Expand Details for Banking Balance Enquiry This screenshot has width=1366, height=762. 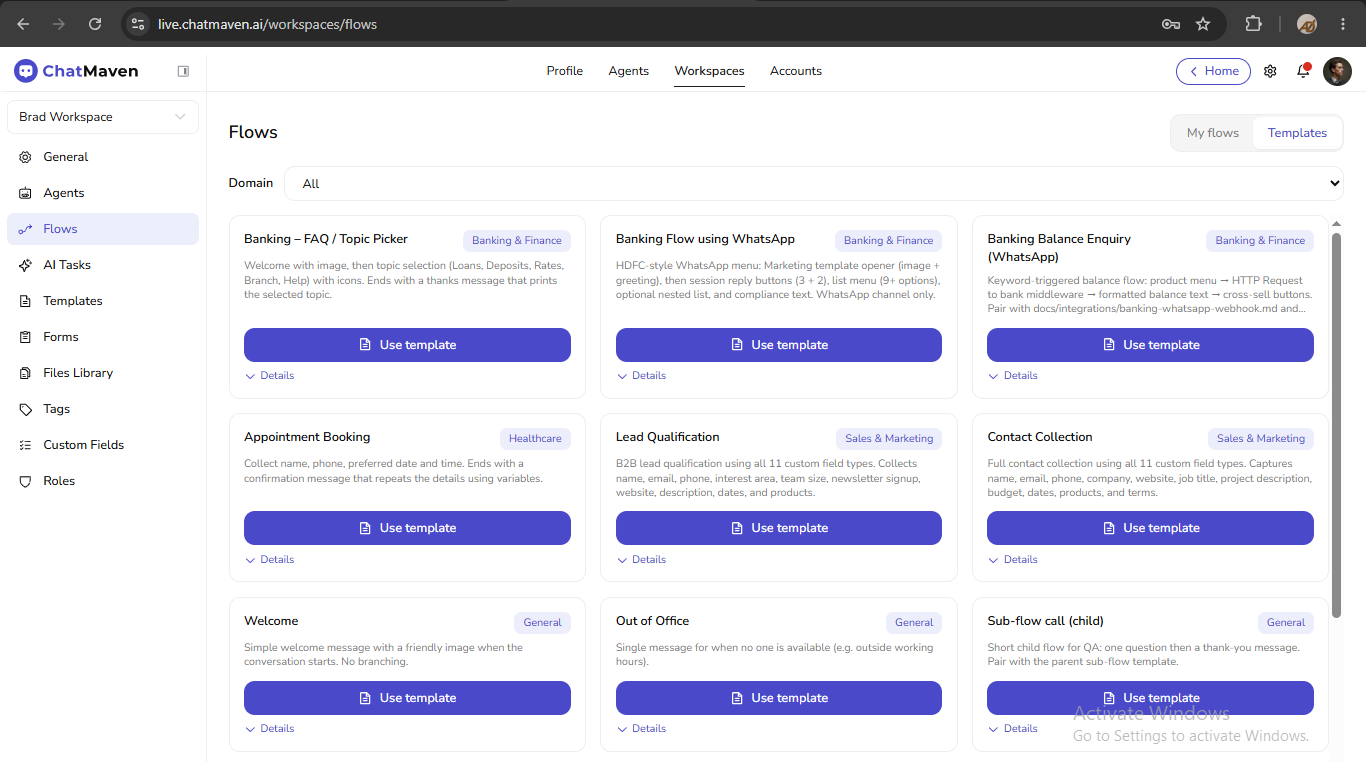click(x=1013, y=376)
